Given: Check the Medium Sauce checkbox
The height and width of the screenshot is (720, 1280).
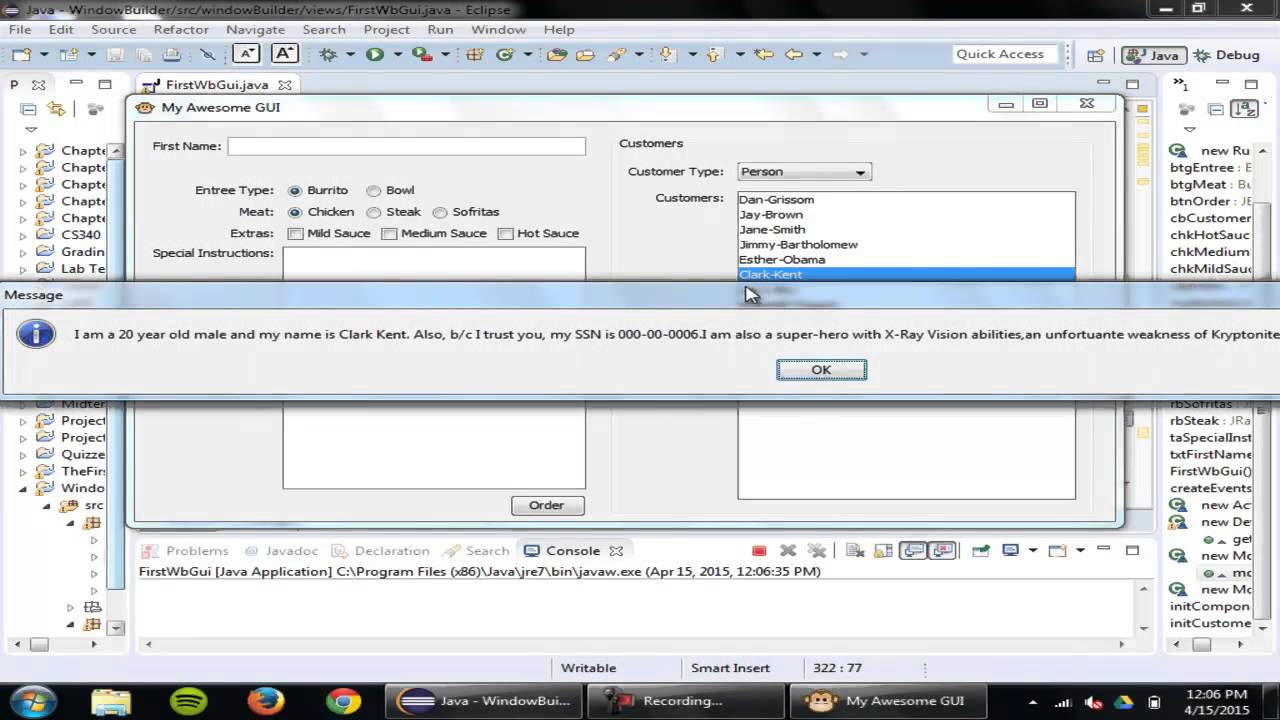Looking at the screenshot, I should (x=388, y=234).
